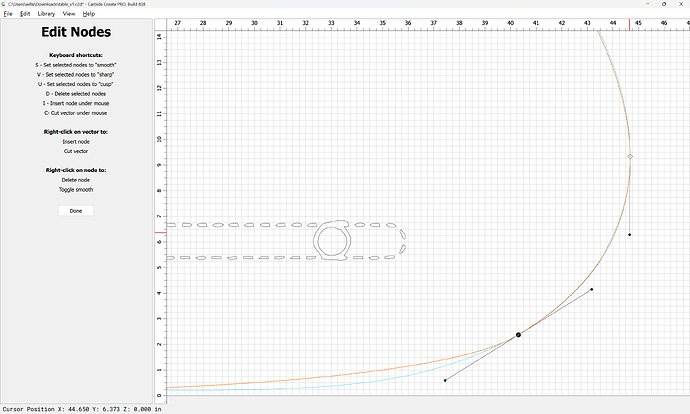690x414 pixels.
Task: Click the Done button to finish node editing
Action: pyautogui.click(x=76, y=211)
